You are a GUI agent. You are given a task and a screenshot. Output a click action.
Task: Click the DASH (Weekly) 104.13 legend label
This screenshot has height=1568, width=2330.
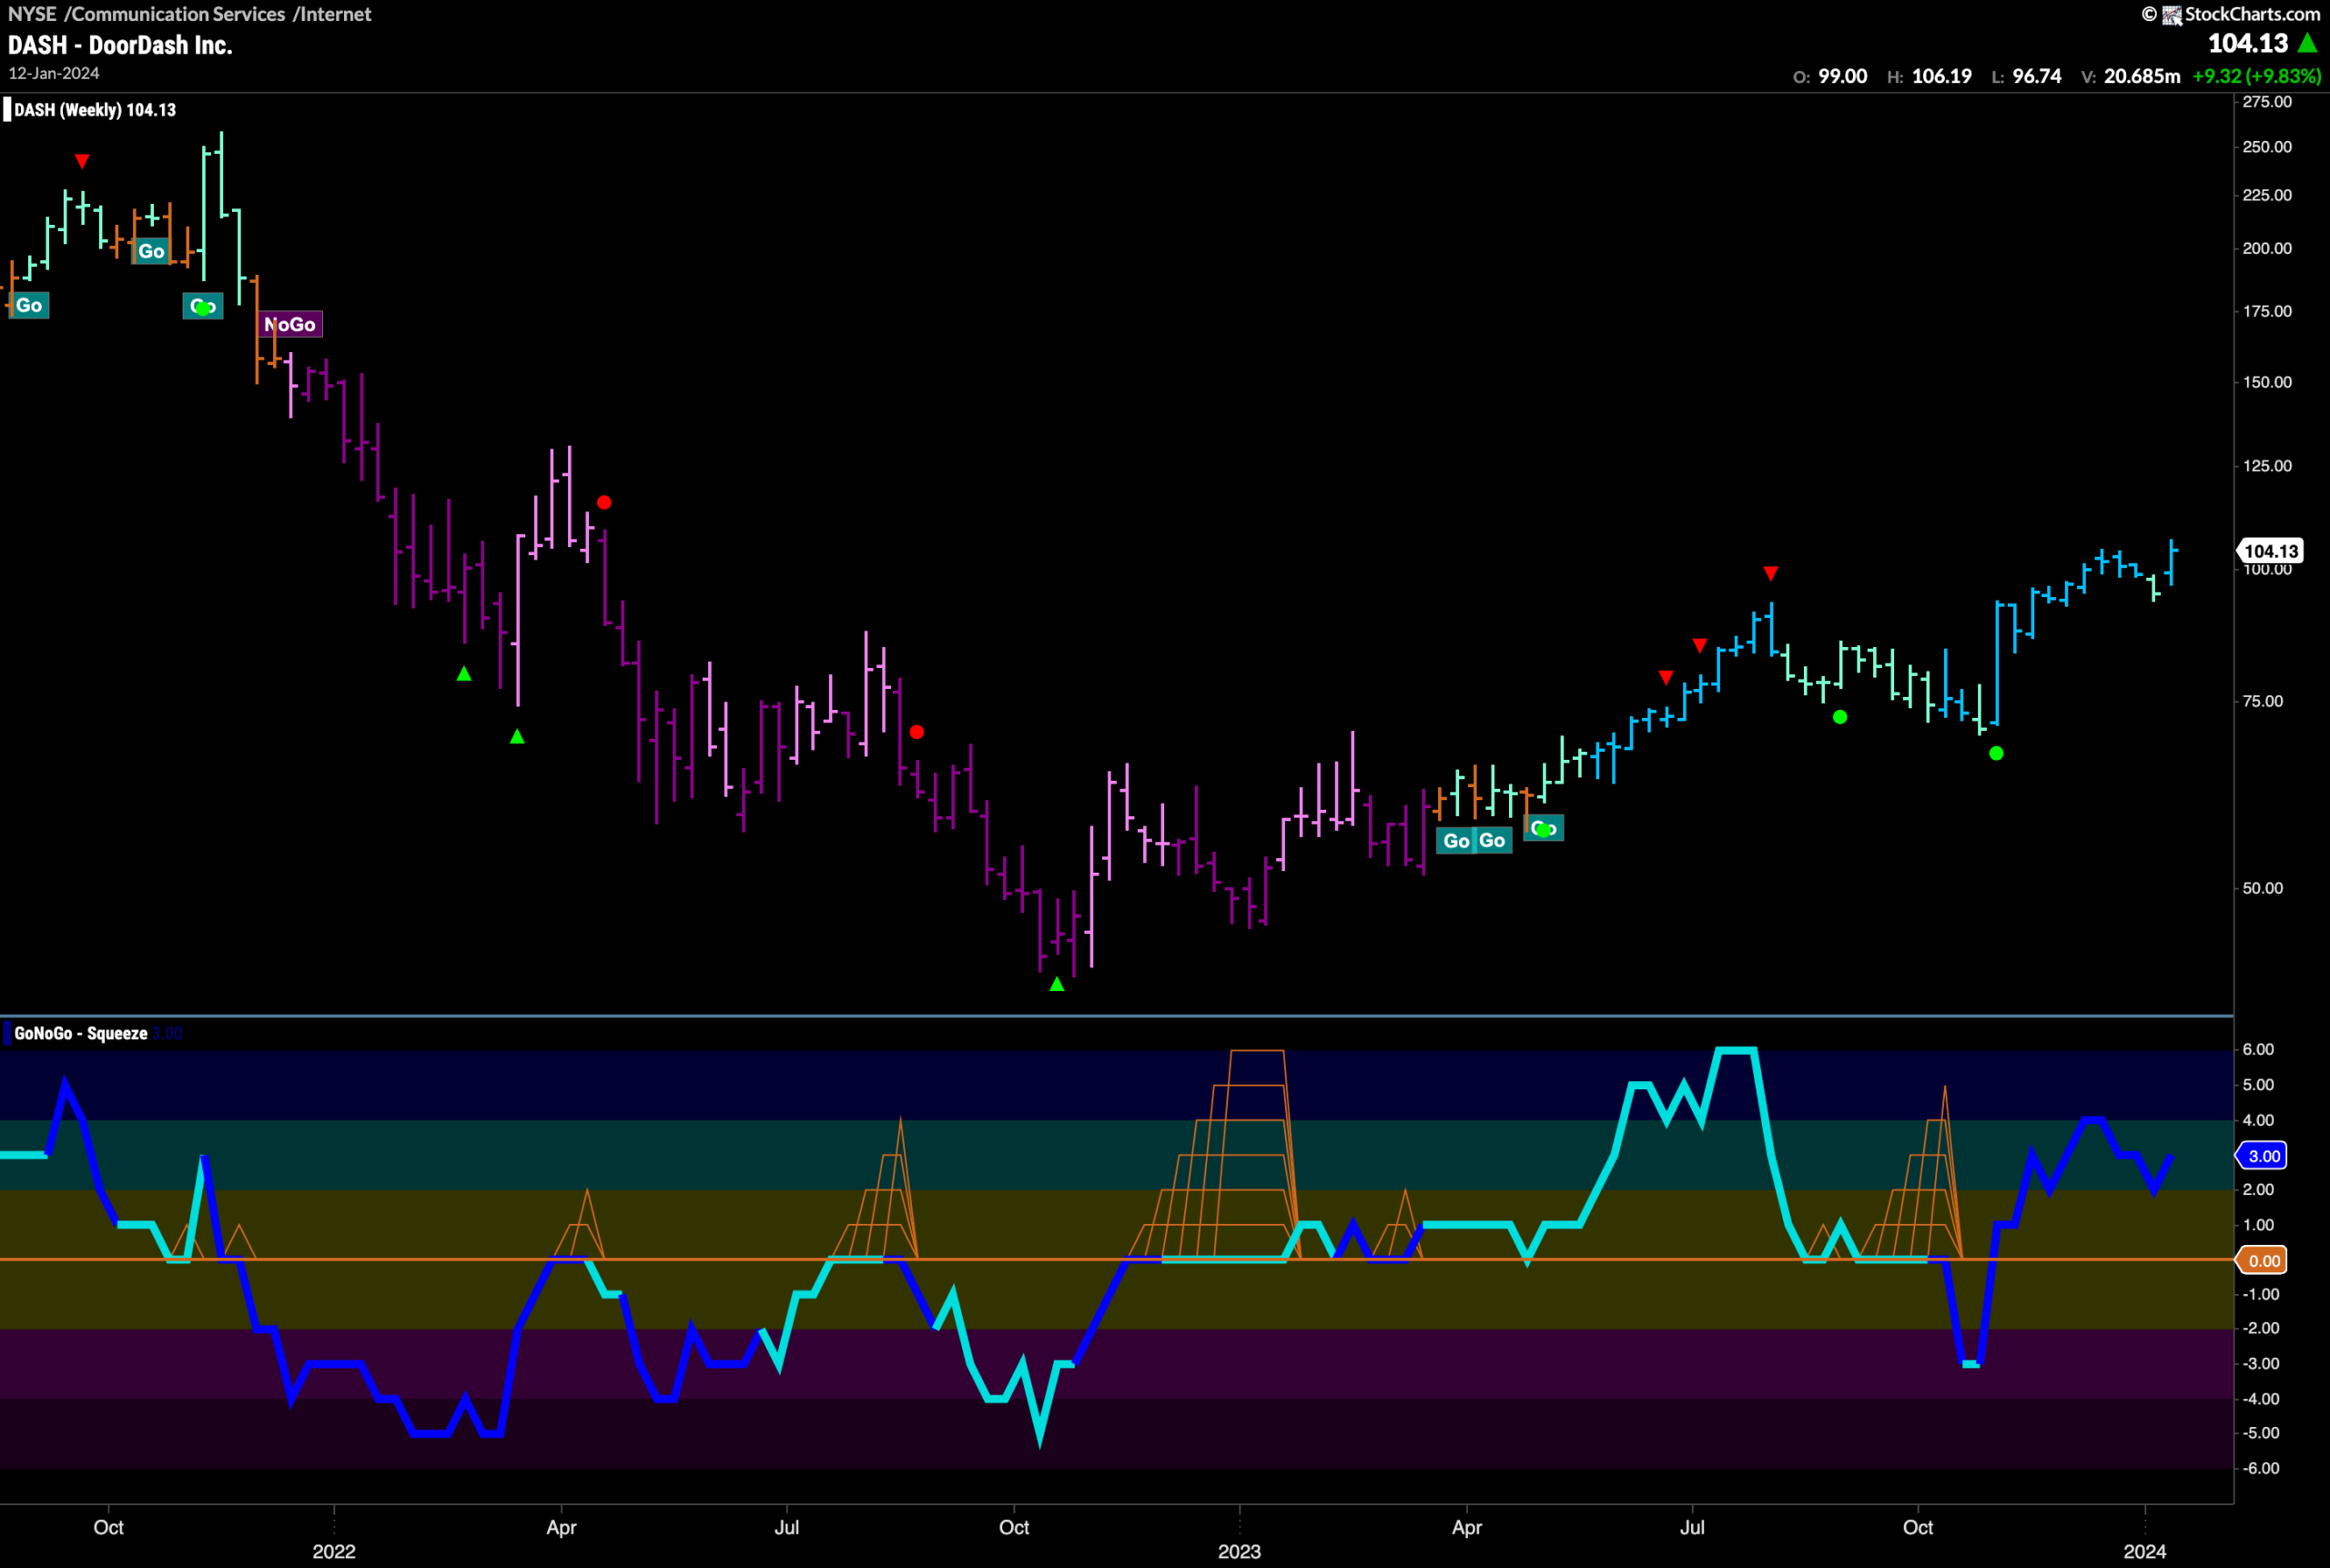[x=95, y=110]
